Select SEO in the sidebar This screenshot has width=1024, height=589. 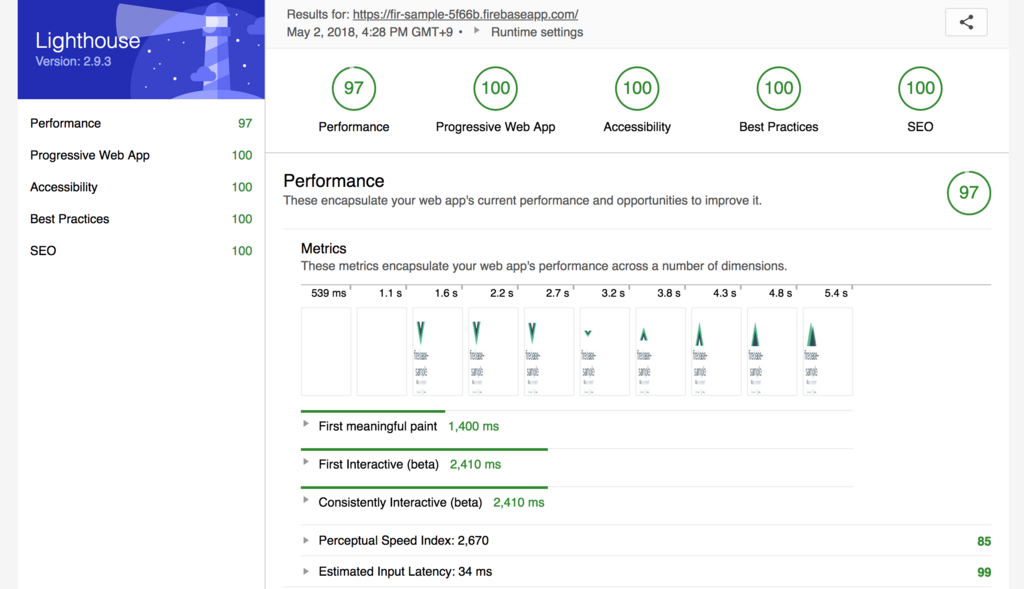point(140,251)
